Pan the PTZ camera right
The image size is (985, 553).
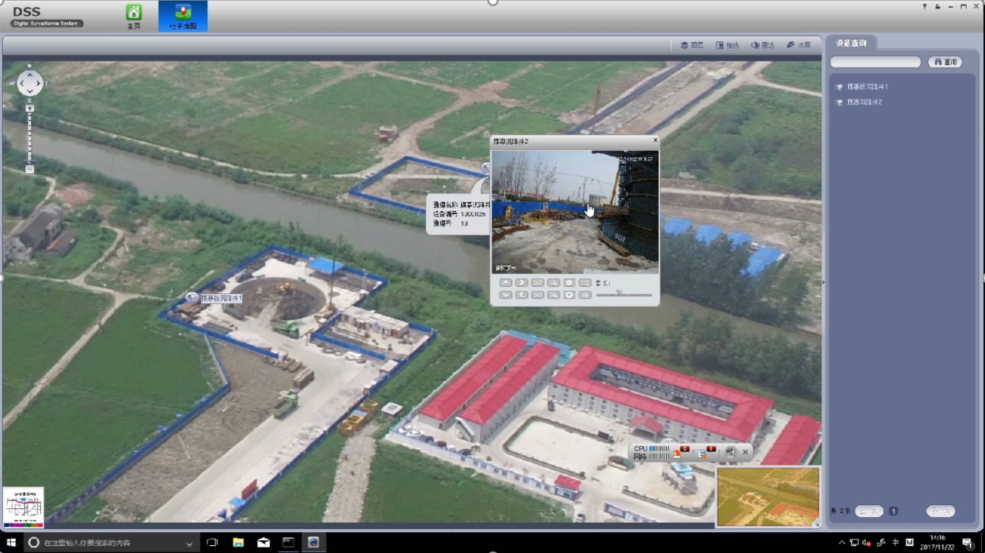[521, 283]
